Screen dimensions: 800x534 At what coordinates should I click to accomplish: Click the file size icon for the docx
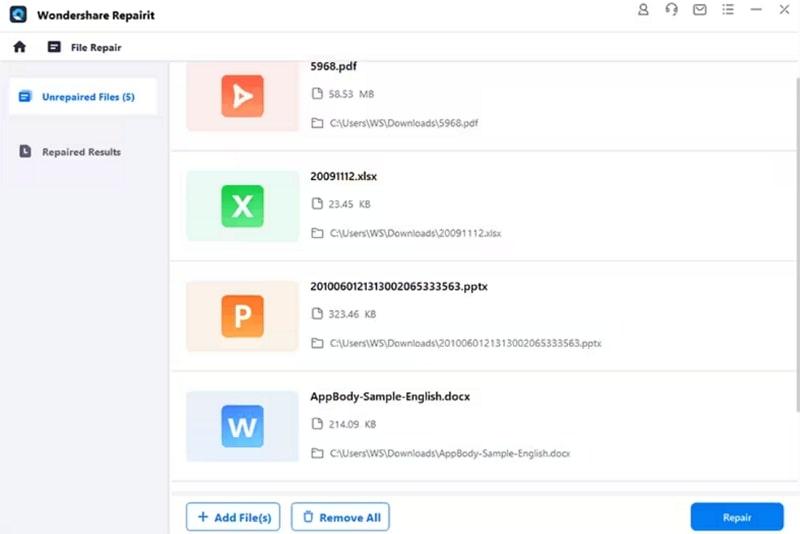317,424
